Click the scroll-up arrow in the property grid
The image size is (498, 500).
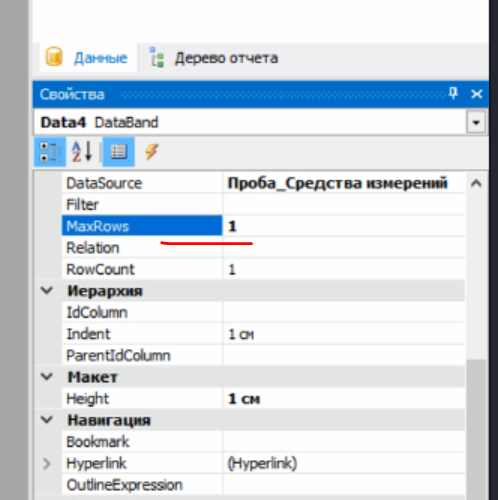pyautogui.click(x=476, y=183)
